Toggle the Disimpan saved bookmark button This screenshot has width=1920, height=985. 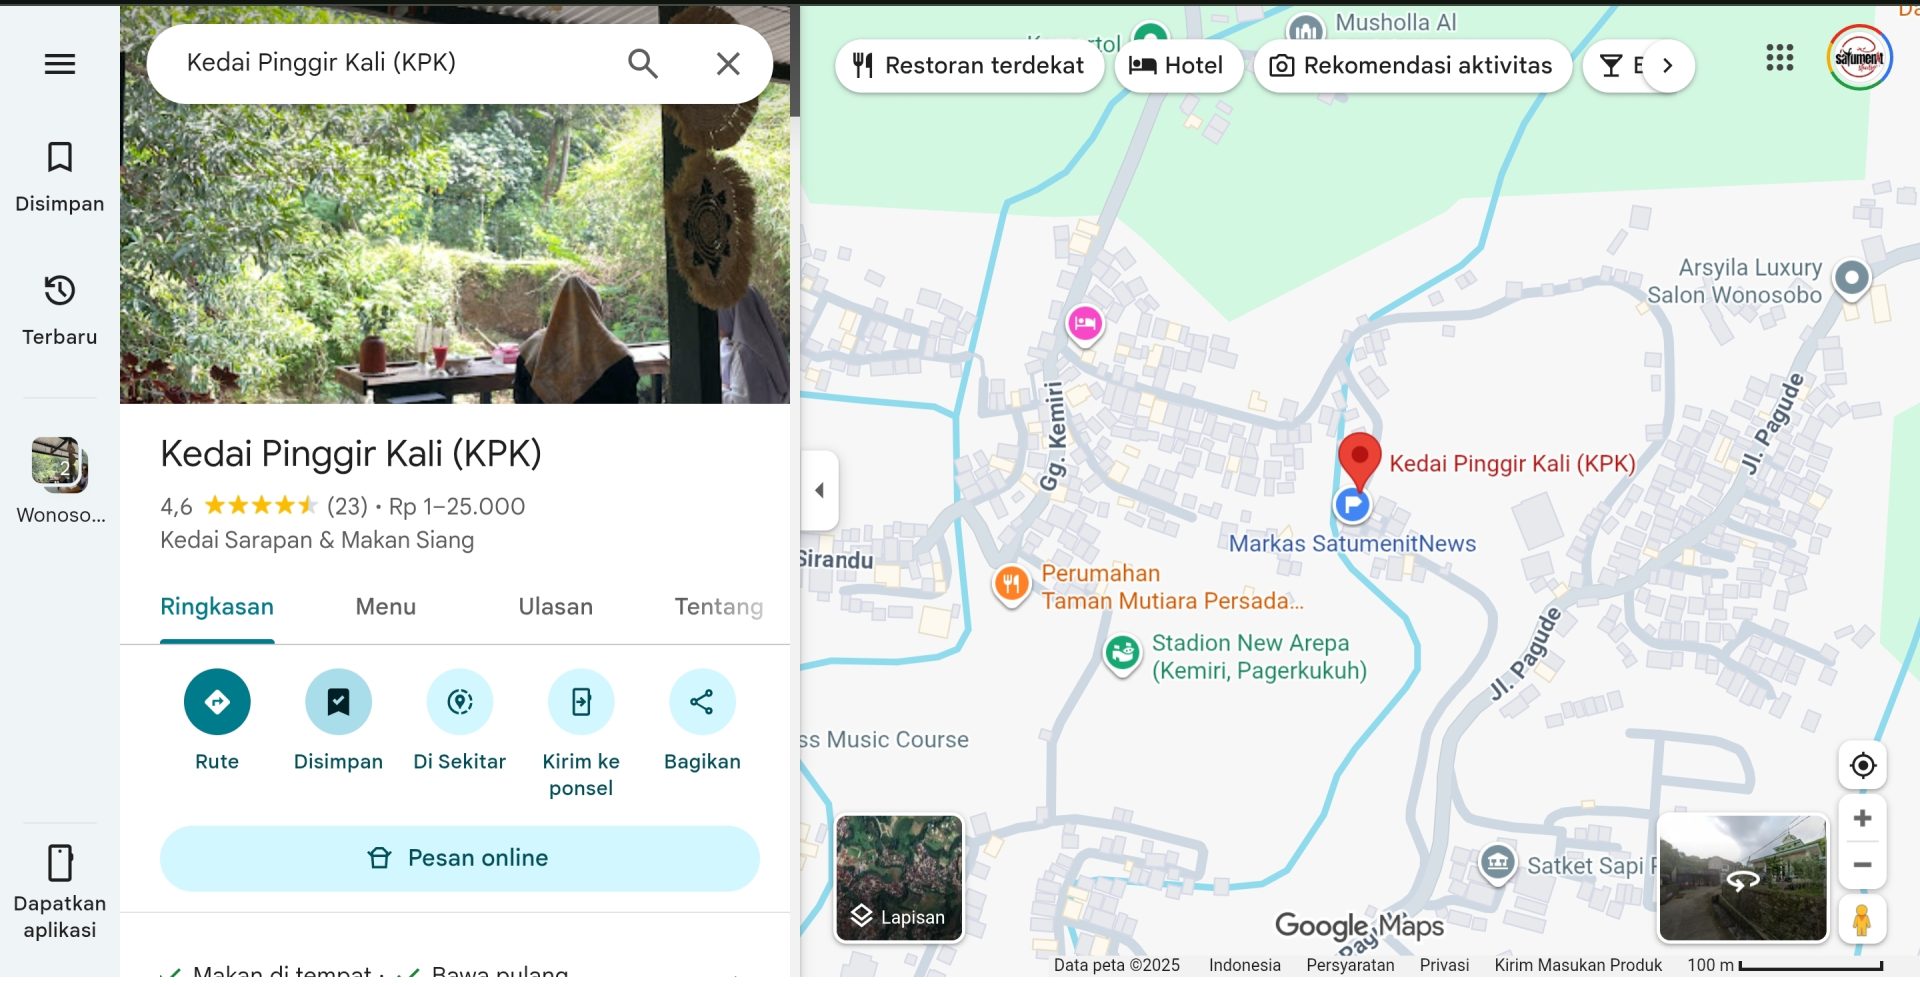point(338,702)
